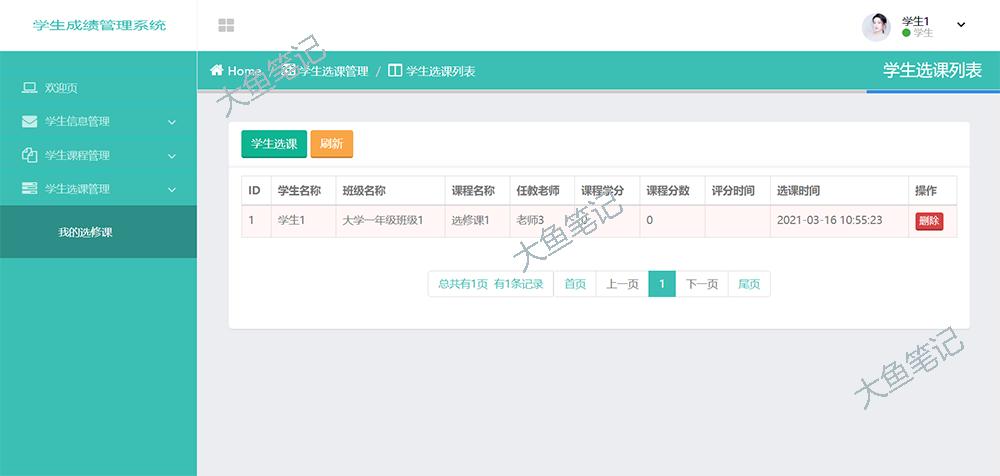Viewport: 1000px width, 476px height.
Task: Select page 1 in pagination
Action: [662, 284]
